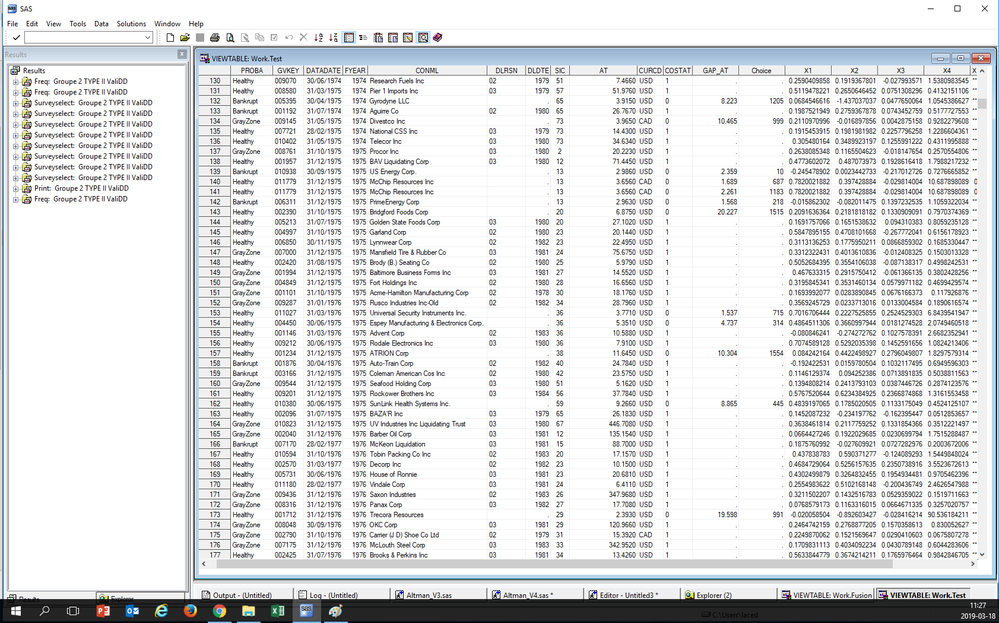
Task: Toggle Form View mode icon
Action: click(363, 38)
